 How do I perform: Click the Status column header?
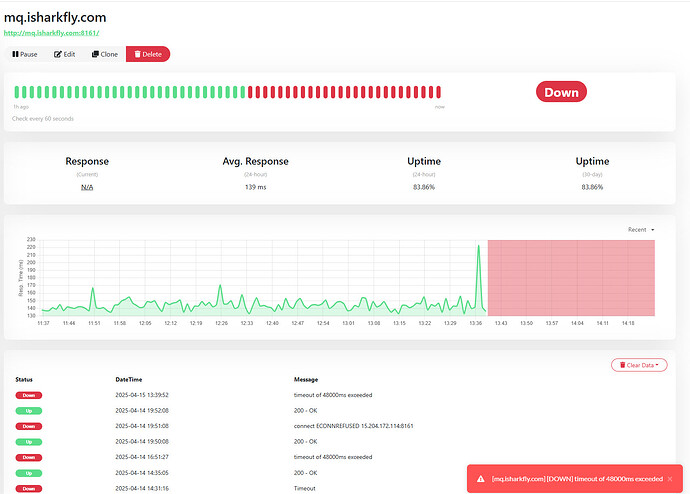click(24, 380)
